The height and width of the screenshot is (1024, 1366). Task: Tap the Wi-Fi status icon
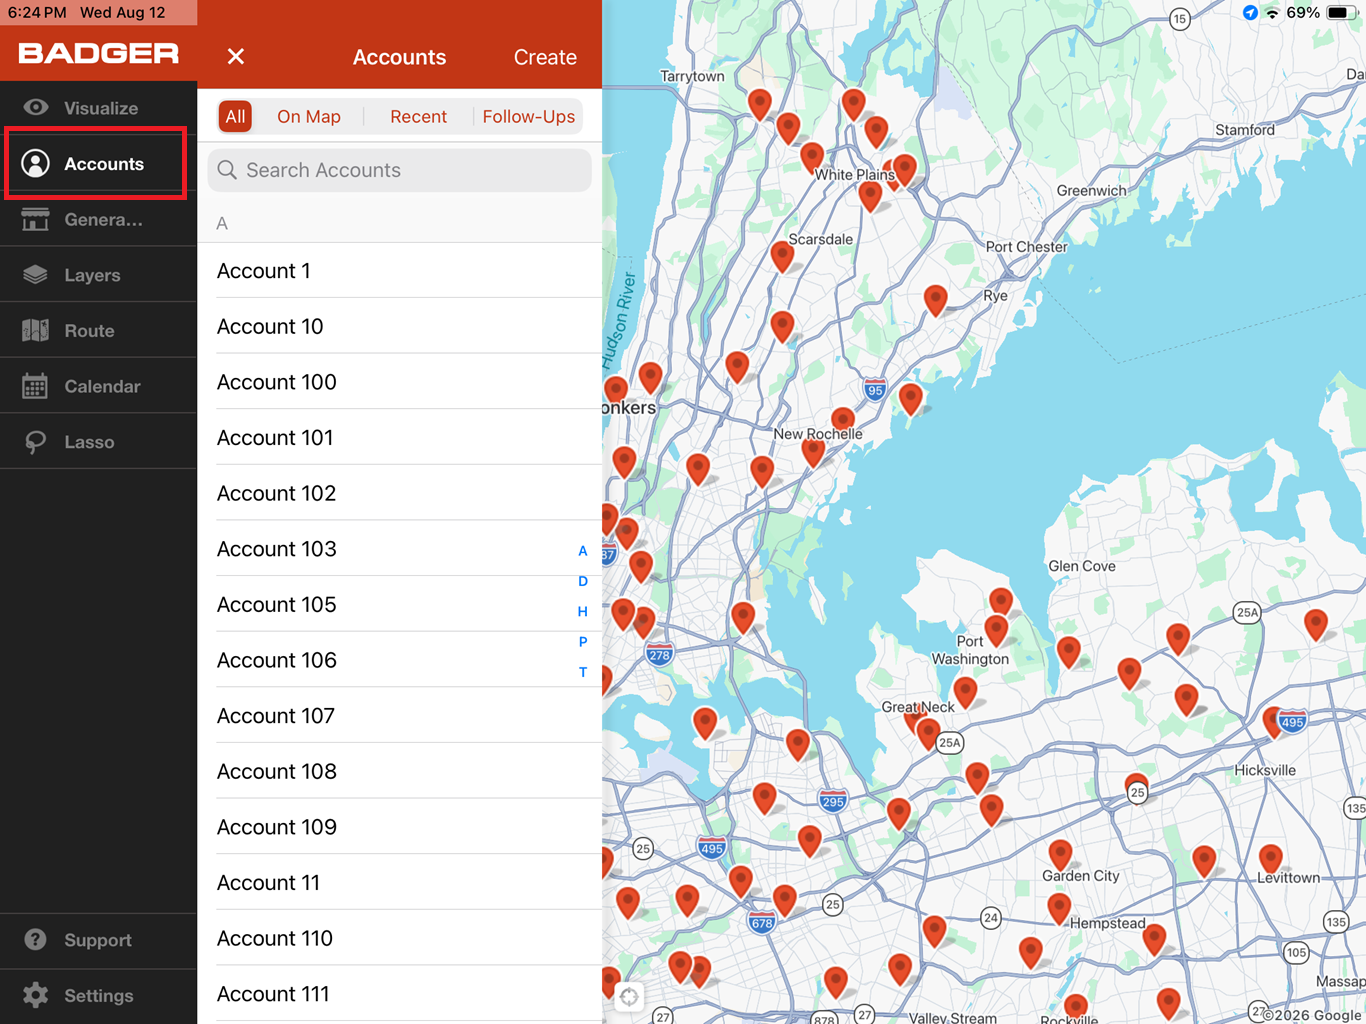click(x=1272, y=13)
